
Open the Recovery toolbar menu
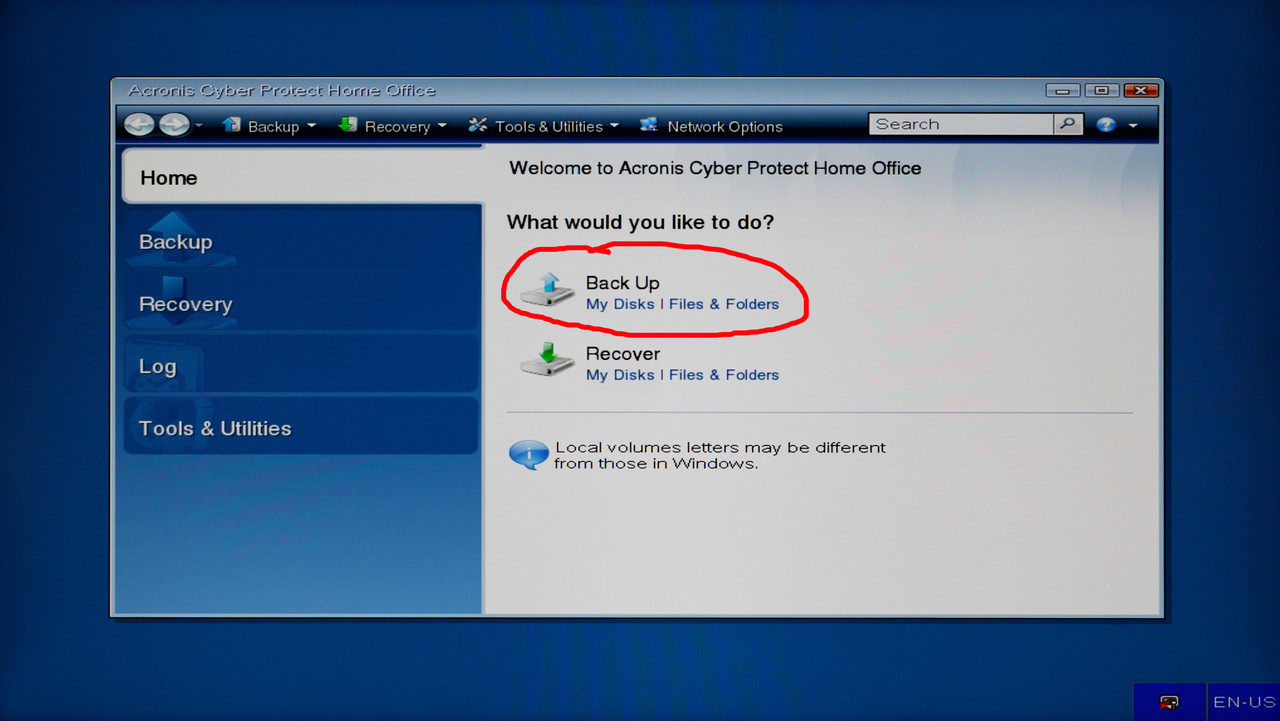pyautogui.click(x=392, y=126)
